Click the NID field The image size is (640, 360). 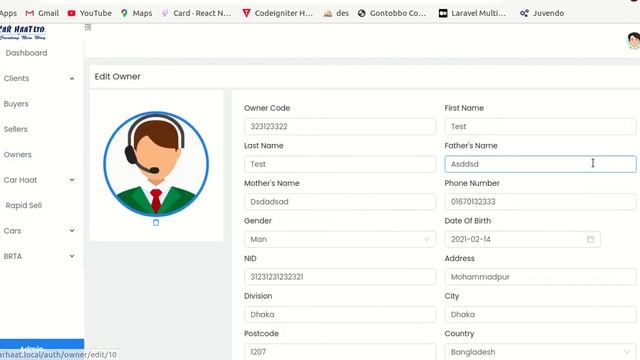click(340, 277)
